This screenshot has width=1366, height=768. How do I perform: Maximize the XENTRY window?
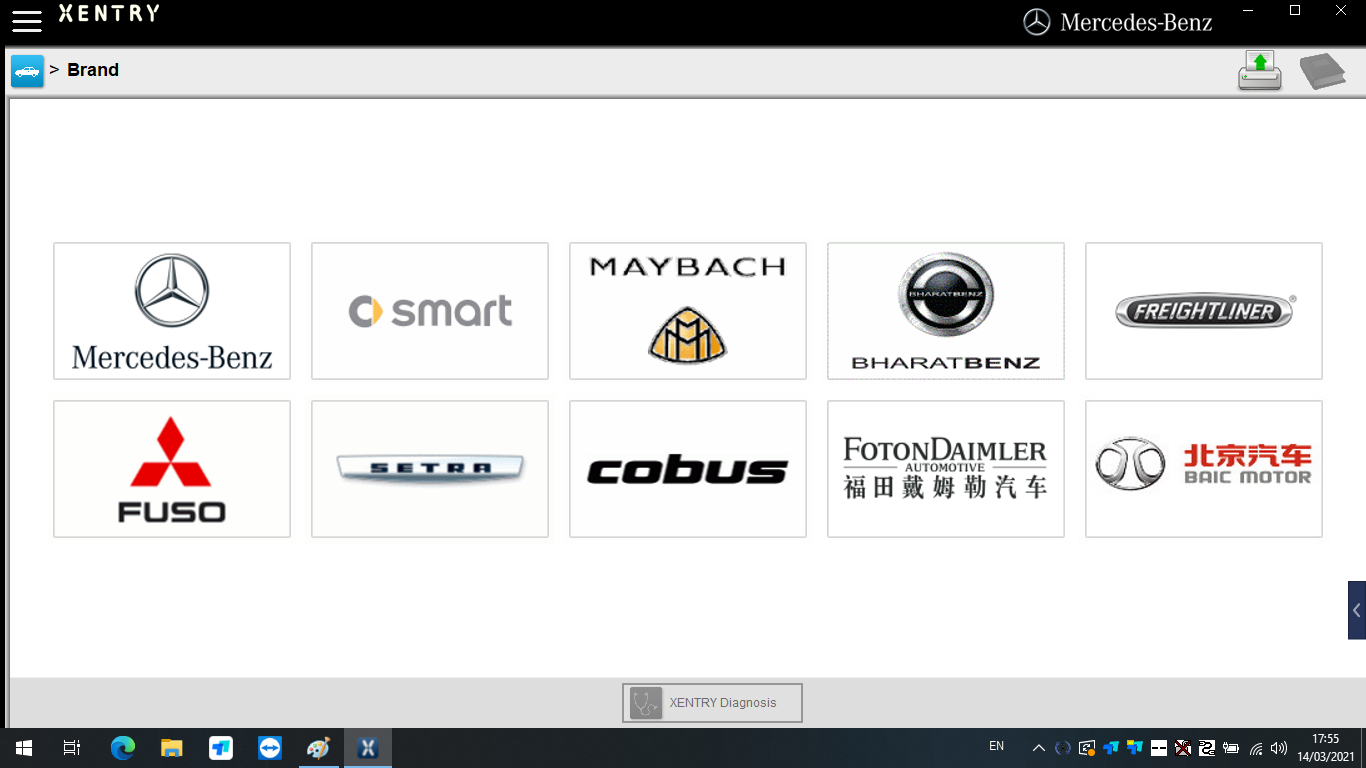coord(1295,11)
